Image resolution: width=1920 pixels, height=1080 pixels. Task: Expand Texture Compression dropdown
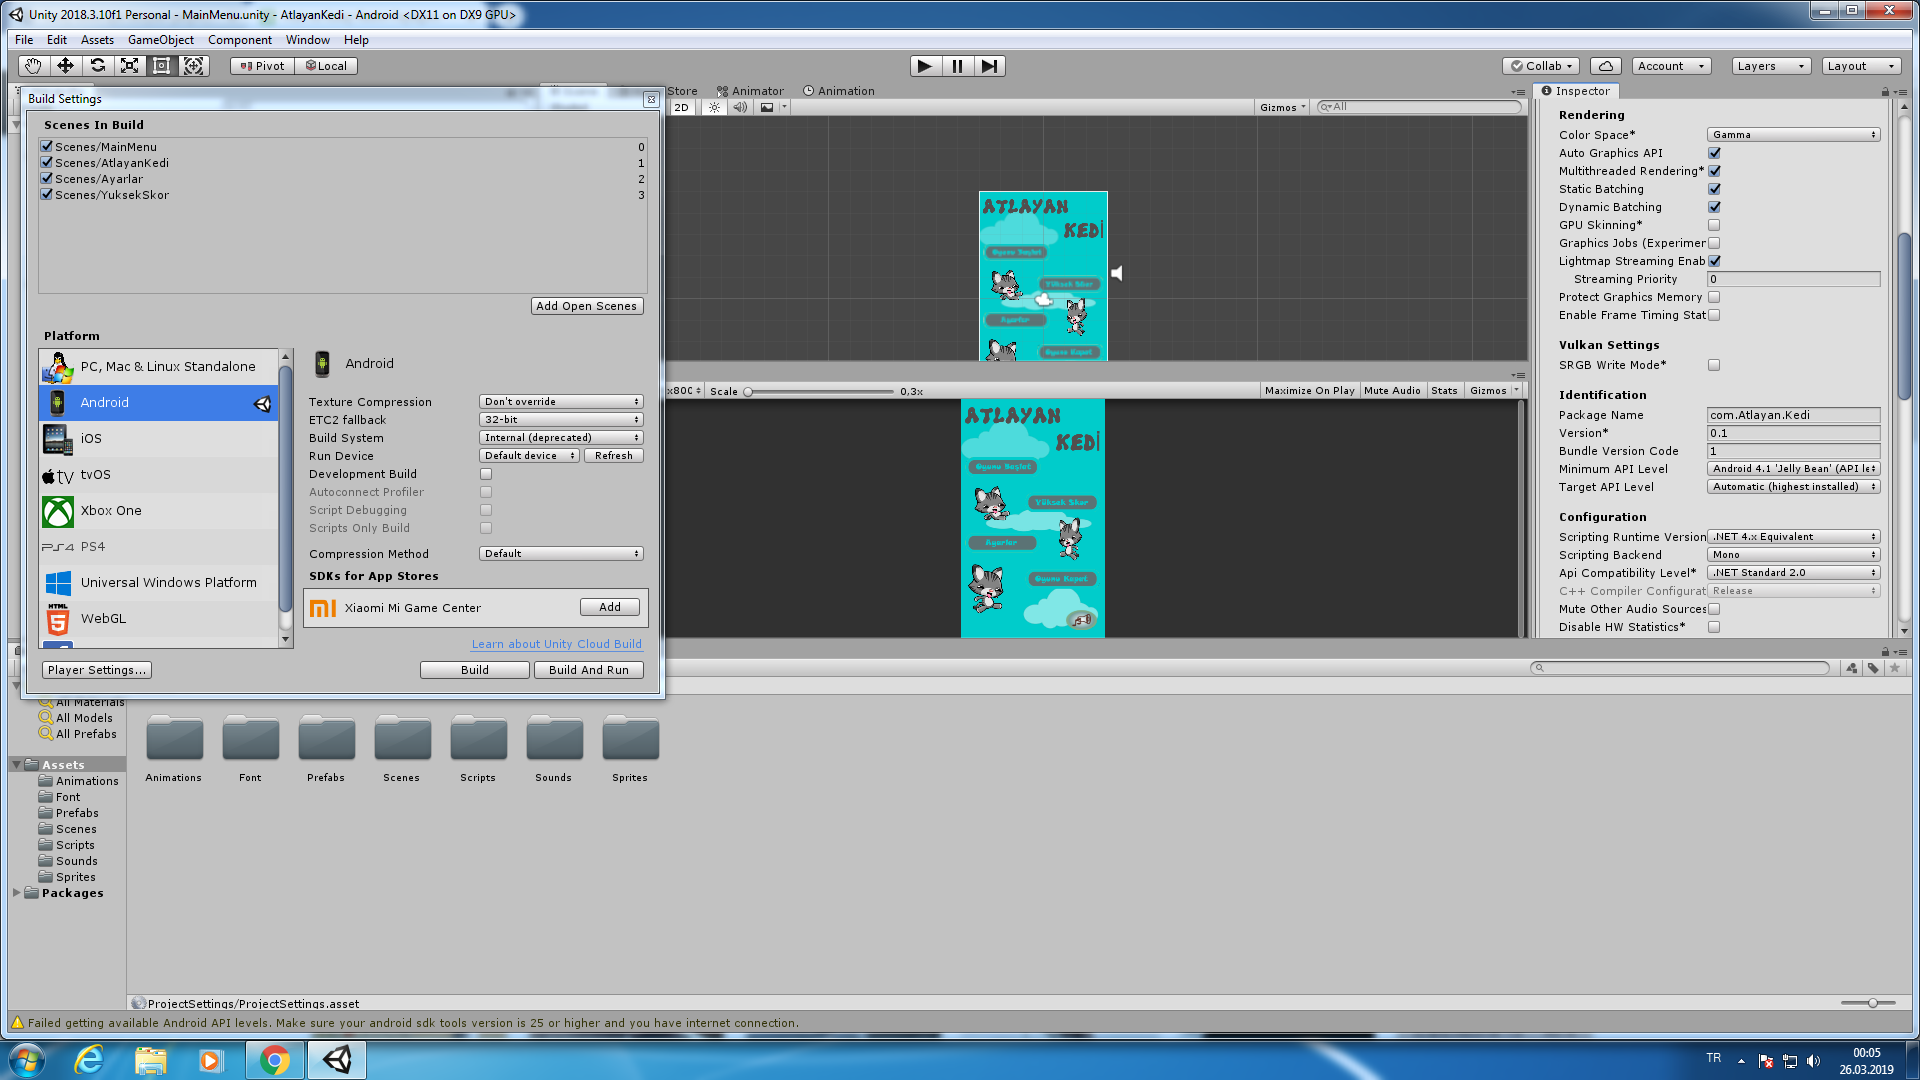pos(559,401)
